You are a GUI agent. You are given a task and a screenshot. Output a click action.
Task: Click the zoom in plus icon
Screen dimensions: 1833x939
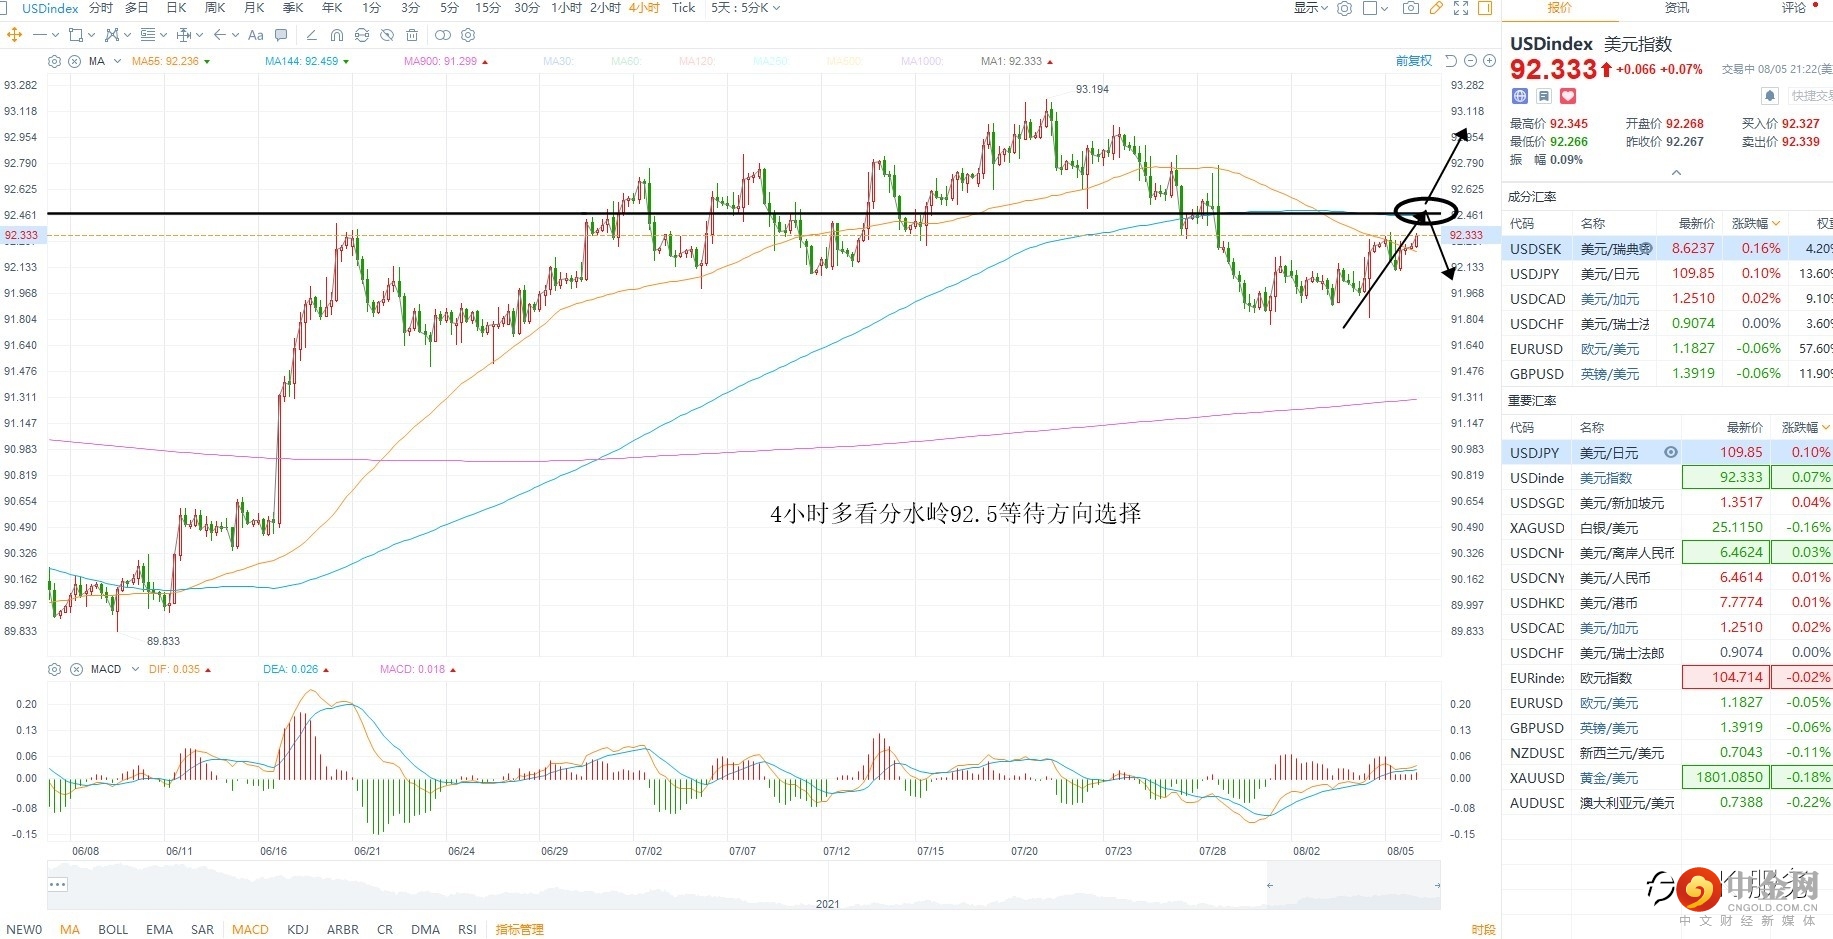[1489, 61]
